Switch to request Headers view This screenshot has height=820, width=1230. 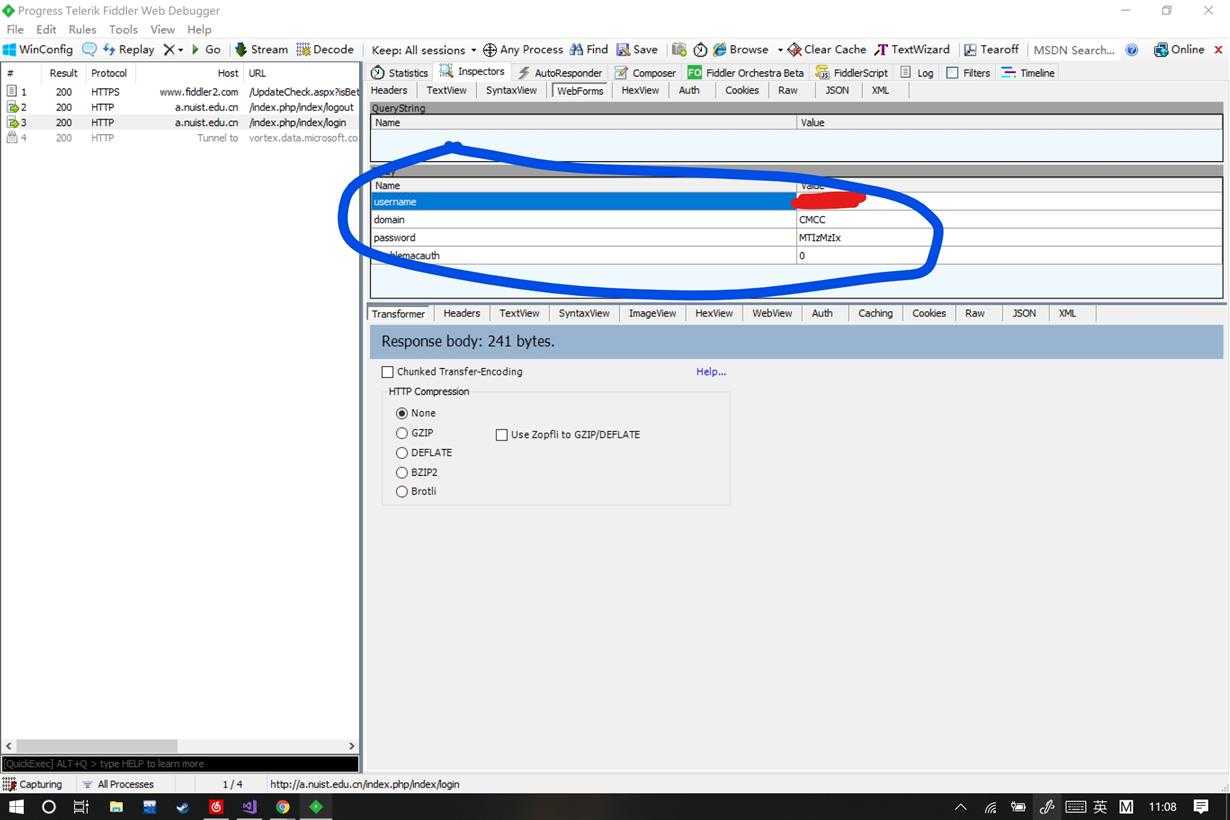point(389,90)
